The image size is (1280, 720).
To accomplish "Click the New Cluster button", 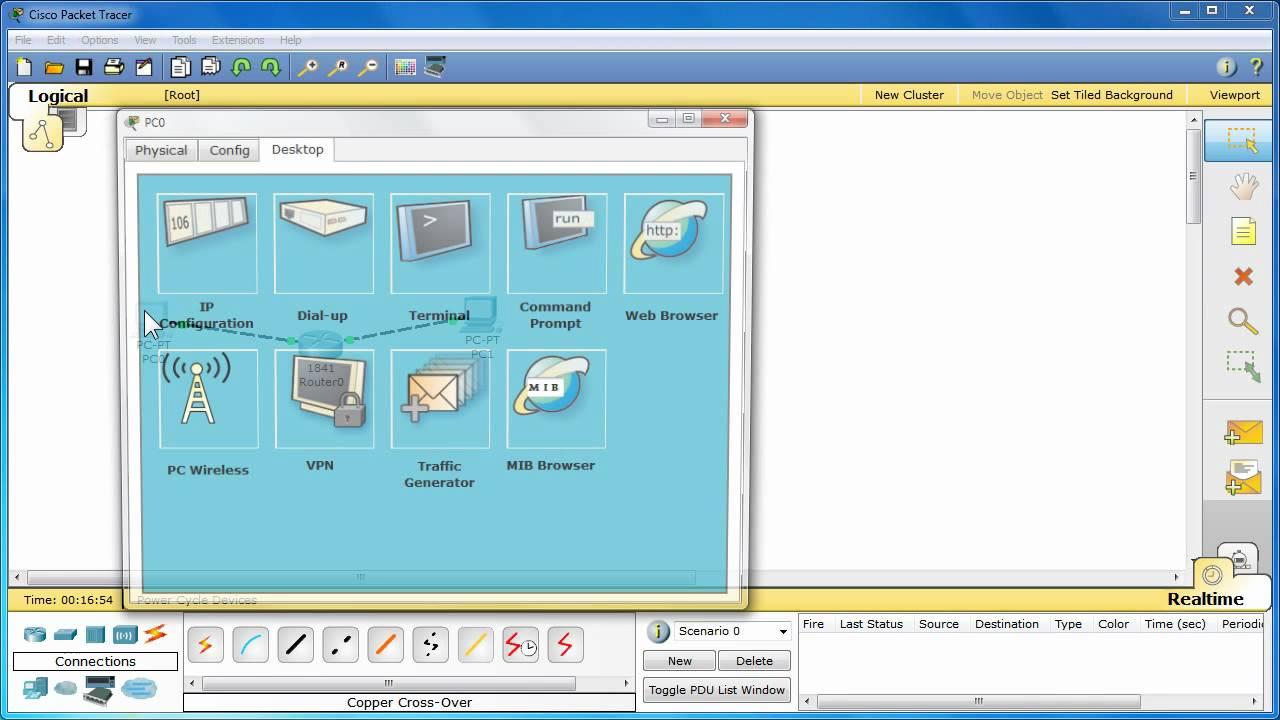I will pos(908,95).
